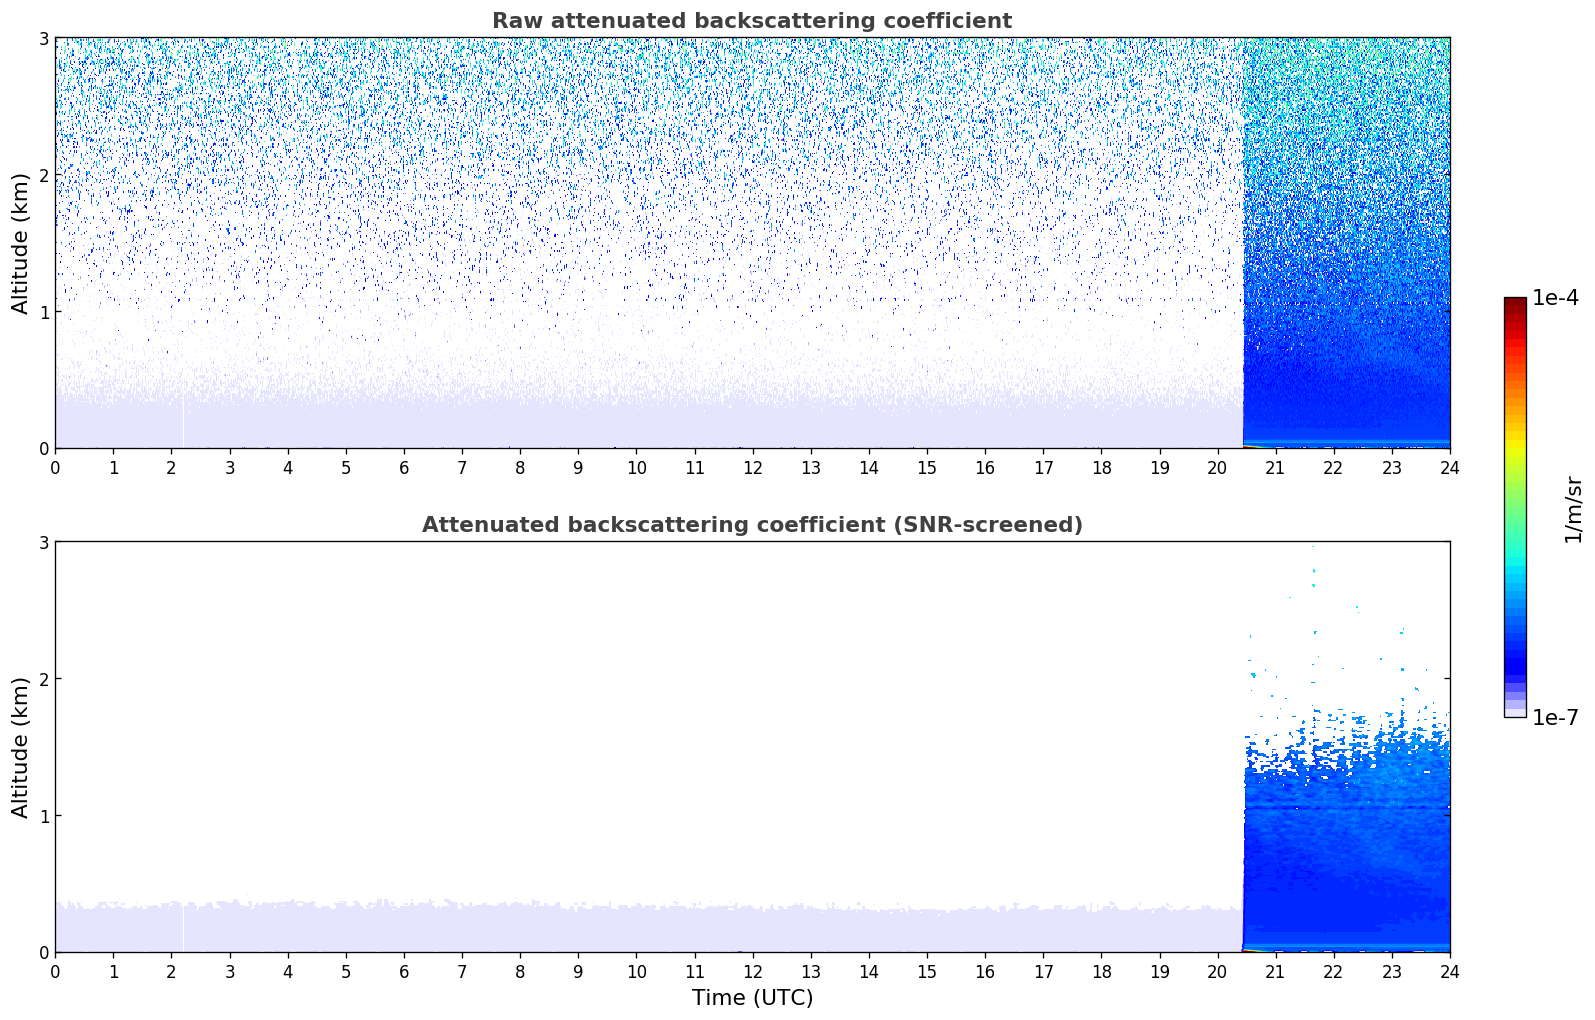
Task: Click the 'Time (UTC)' axis label
Action: click(x=752, y=998)
